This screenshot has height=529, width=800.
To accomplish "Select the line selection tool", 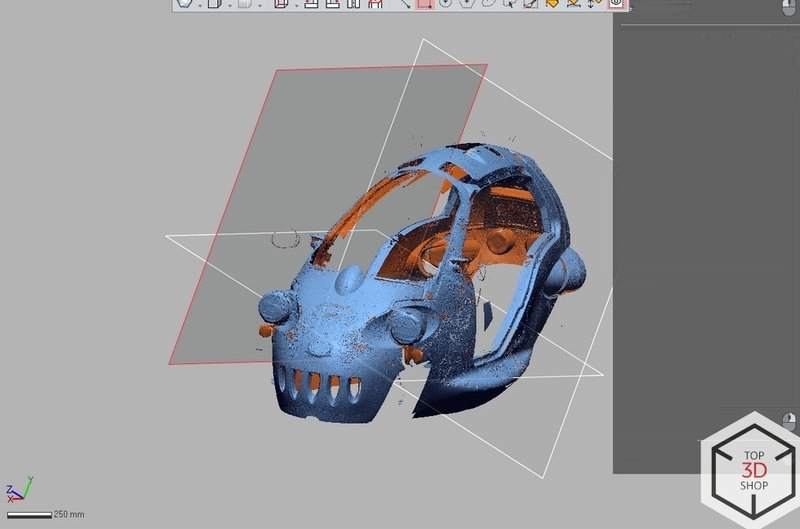I will point(405,3).
